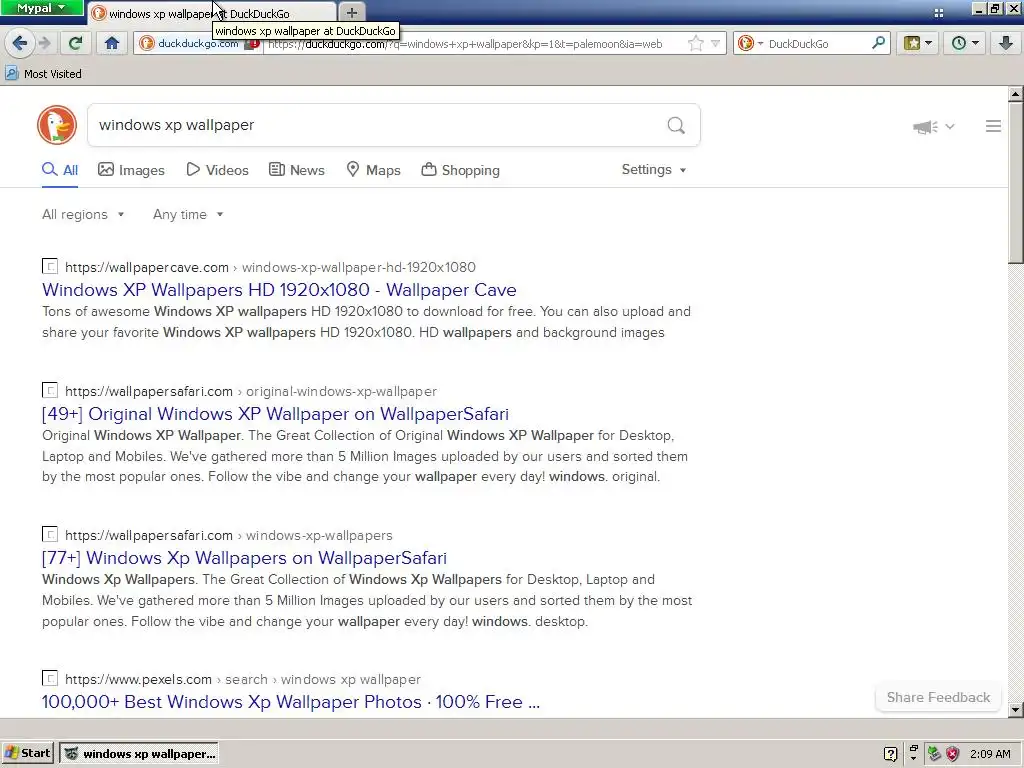Viewport: 1024px width, 768px height.
Task: Click the page scrollbar down arrow
Action: 1016,709
